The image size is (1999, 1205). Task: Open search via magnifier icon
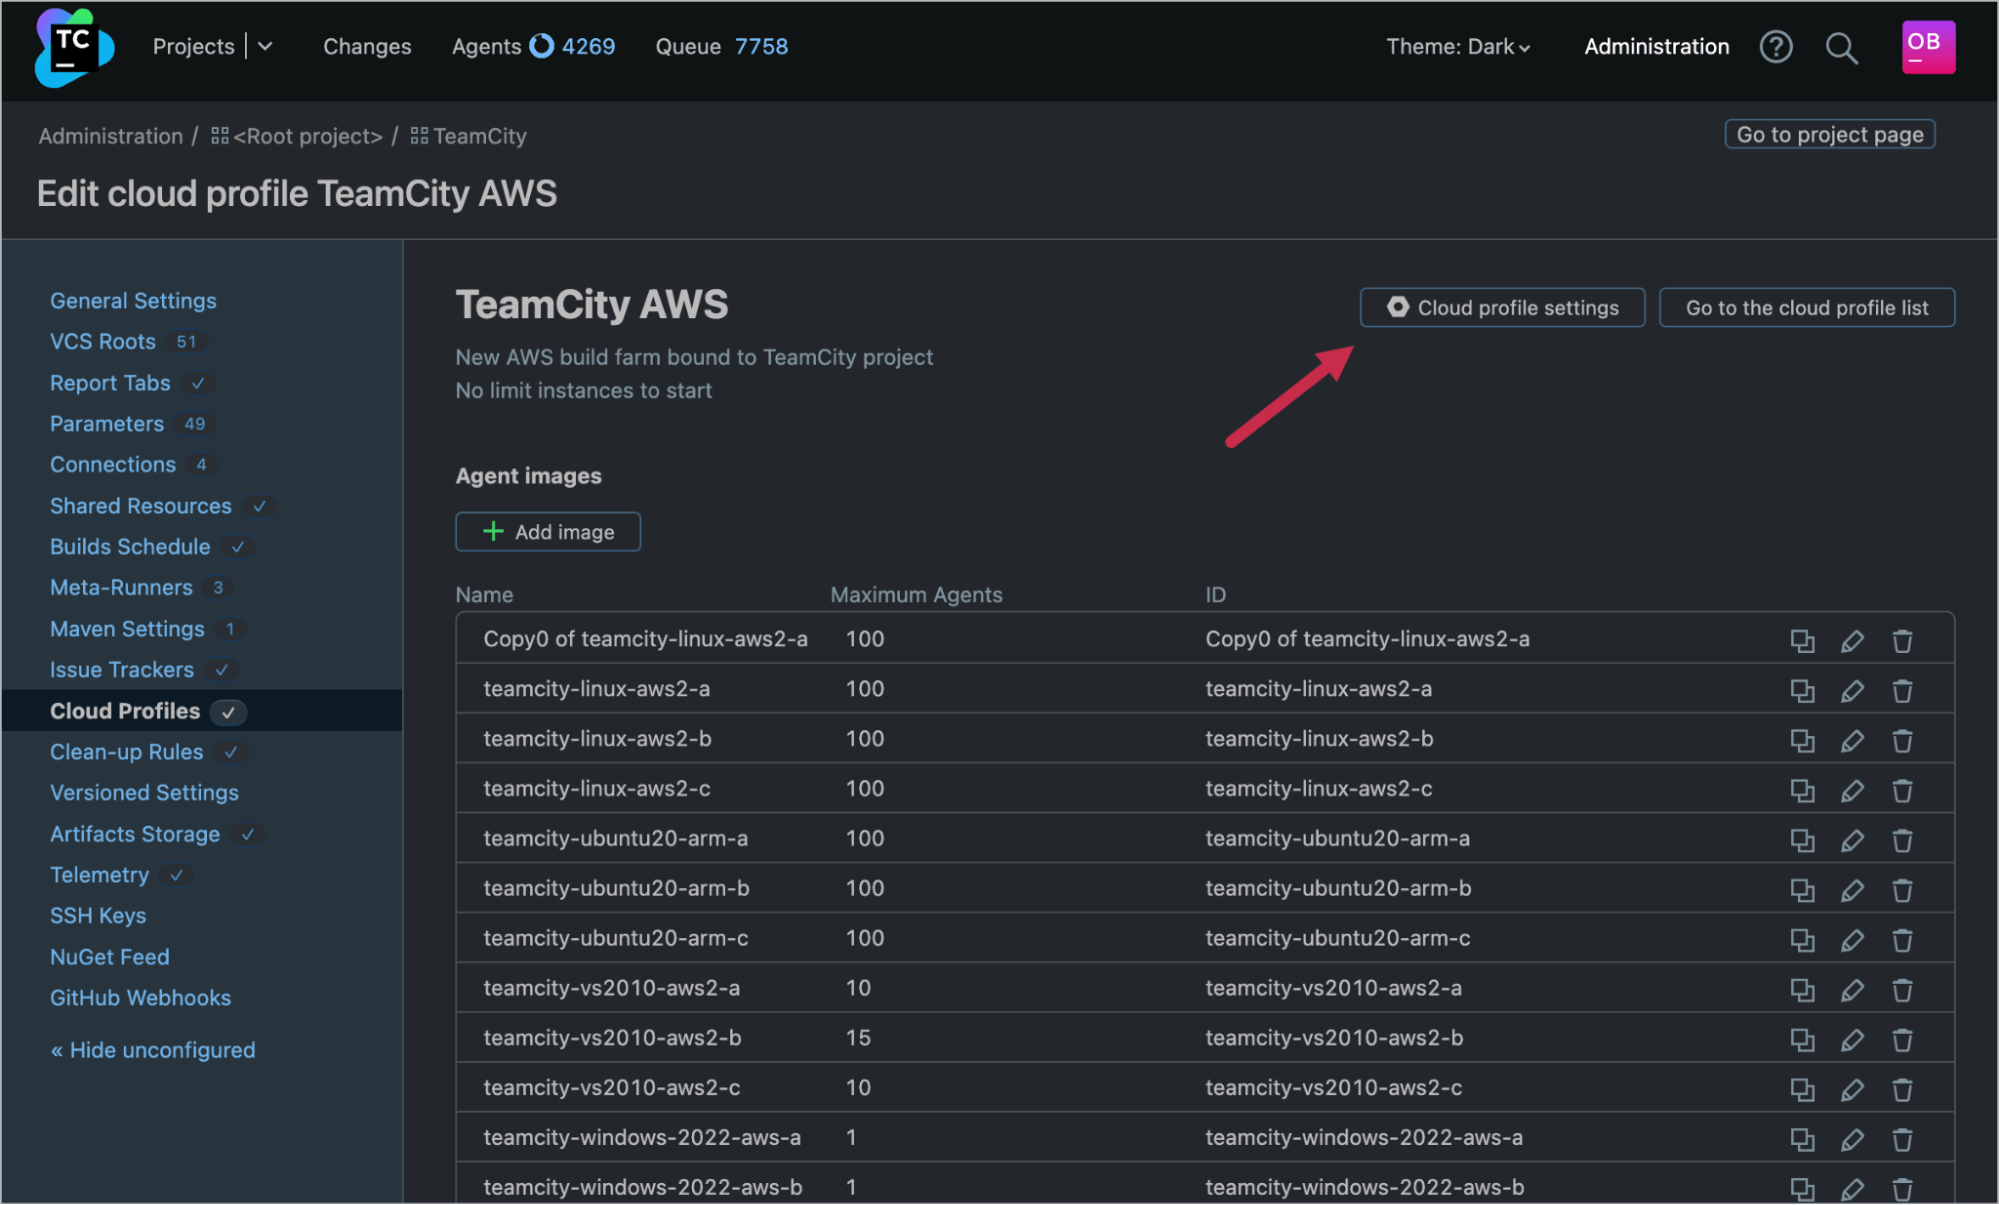click(1841, 47)
